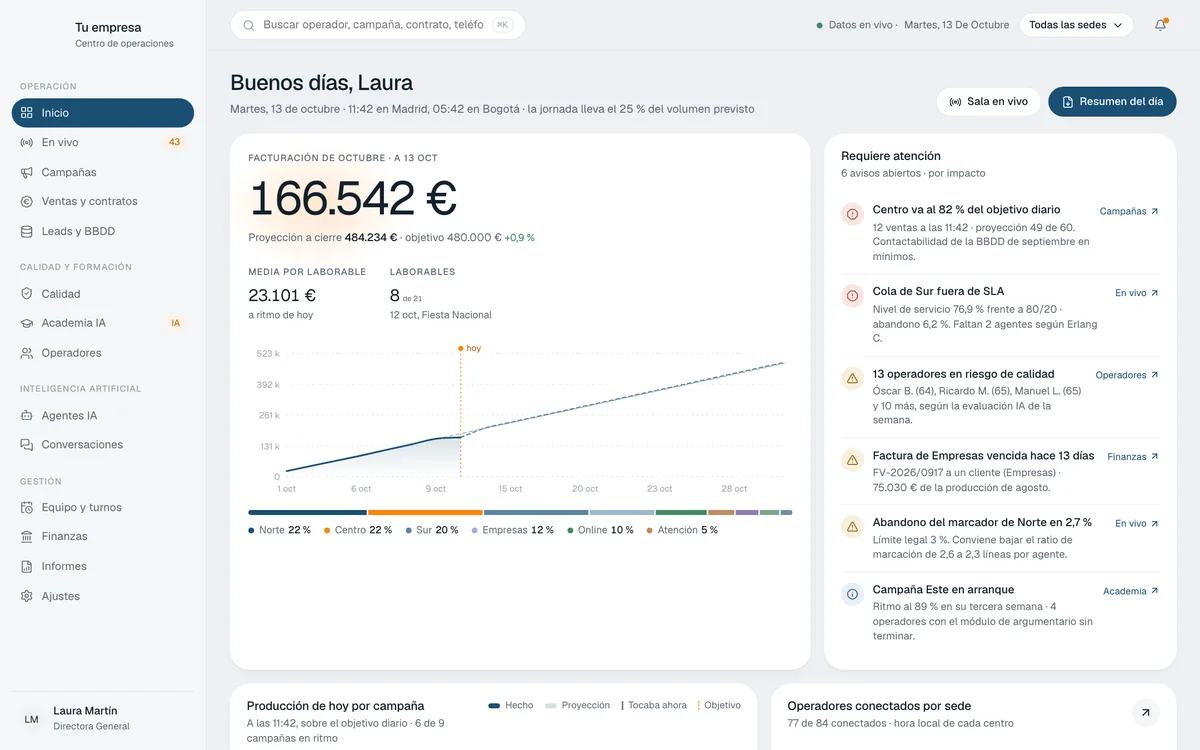Click the broadcast icon in Sala en vivo

[x=955, y=102]
